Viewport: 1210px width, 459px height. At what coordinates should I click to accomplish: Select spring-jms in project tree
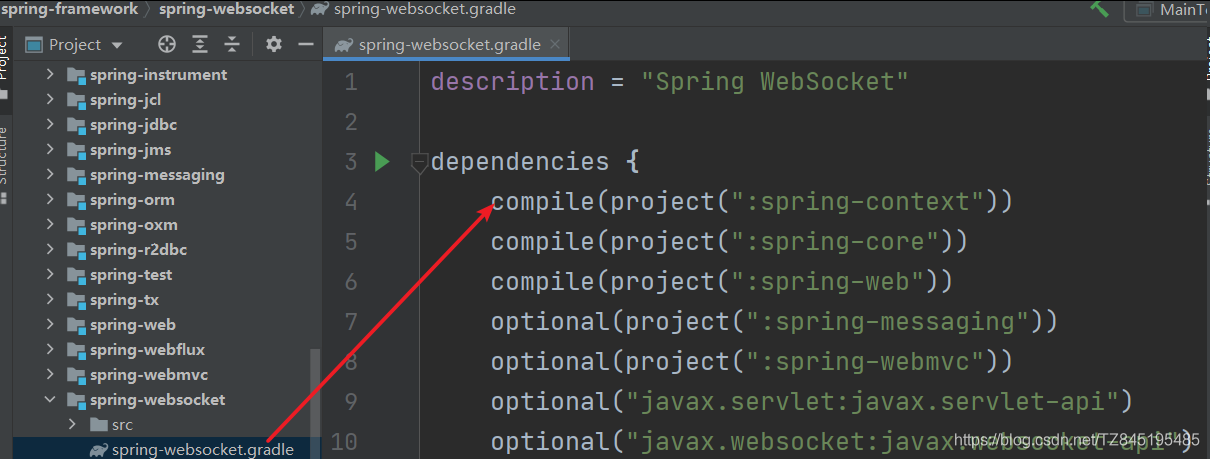pos(130,150)
